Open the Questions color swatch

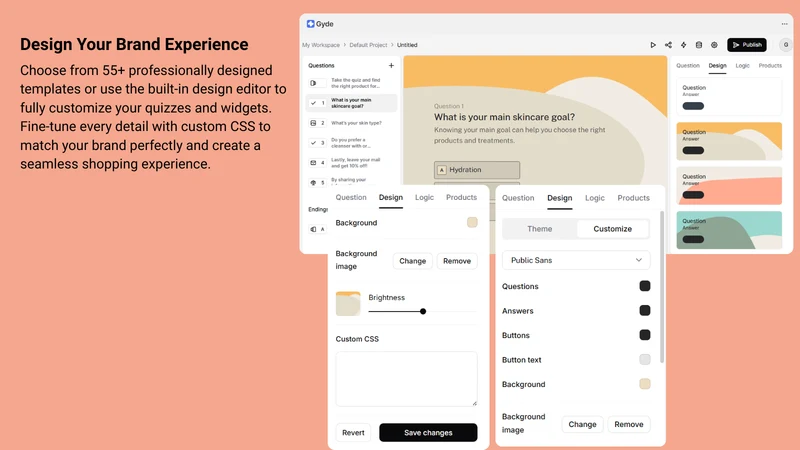click(x=645, y=286)
